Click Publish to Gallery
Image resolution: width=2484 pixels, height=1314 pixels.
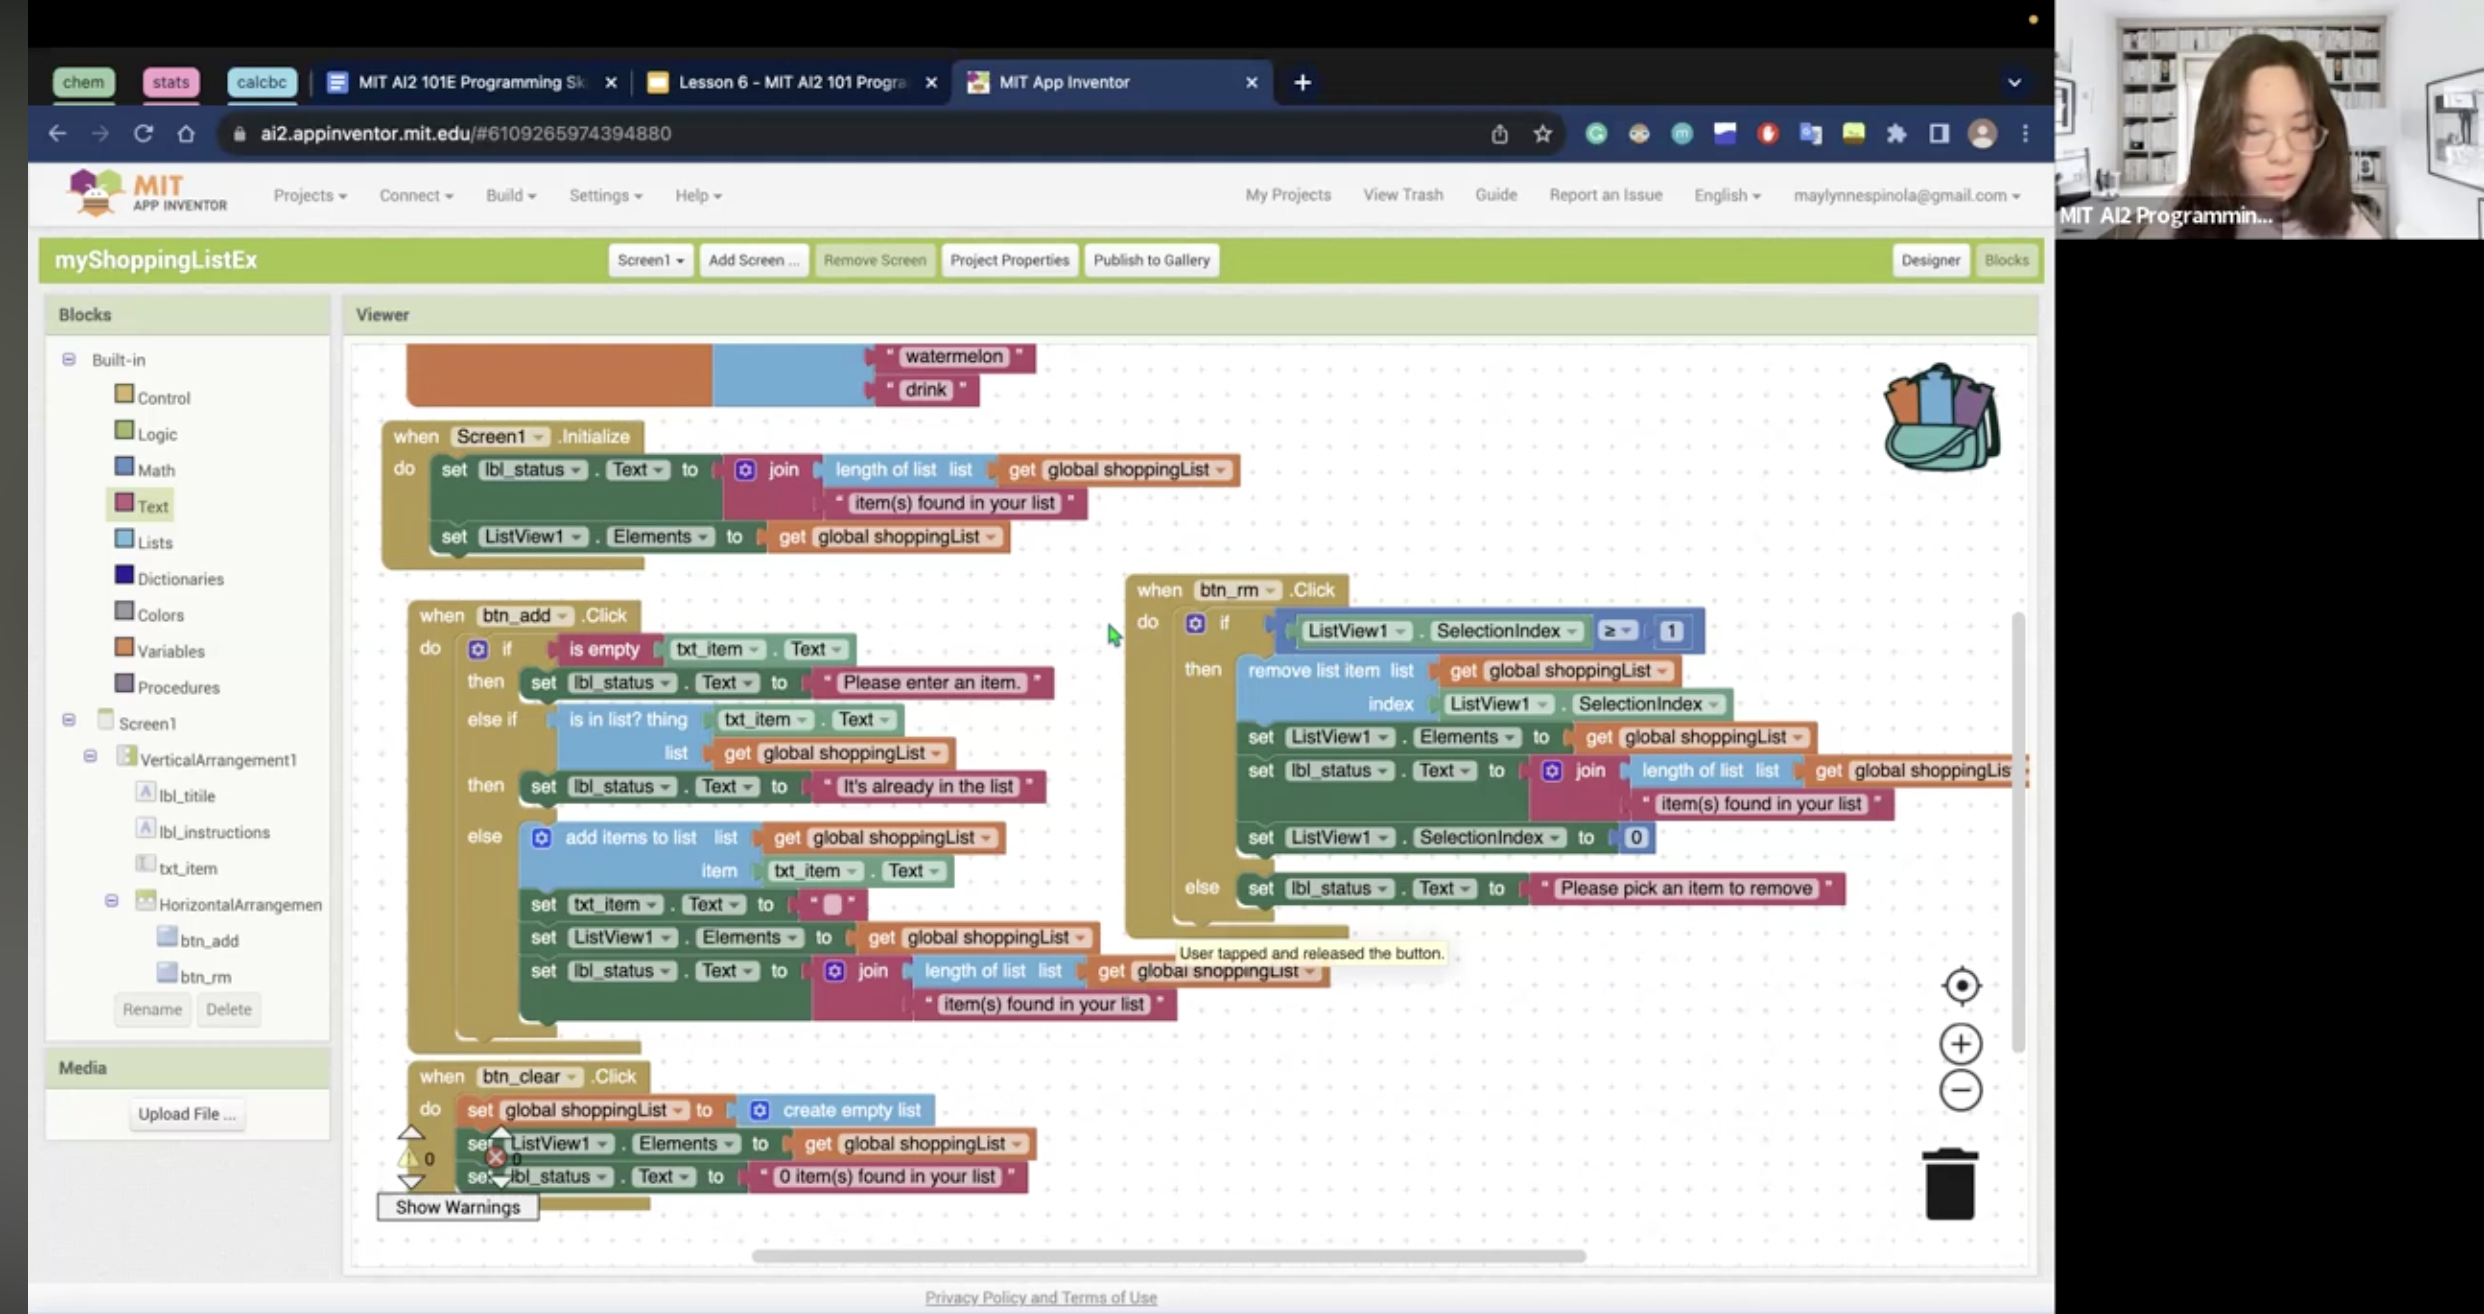pyautogui.click(x=1151, y=259)
